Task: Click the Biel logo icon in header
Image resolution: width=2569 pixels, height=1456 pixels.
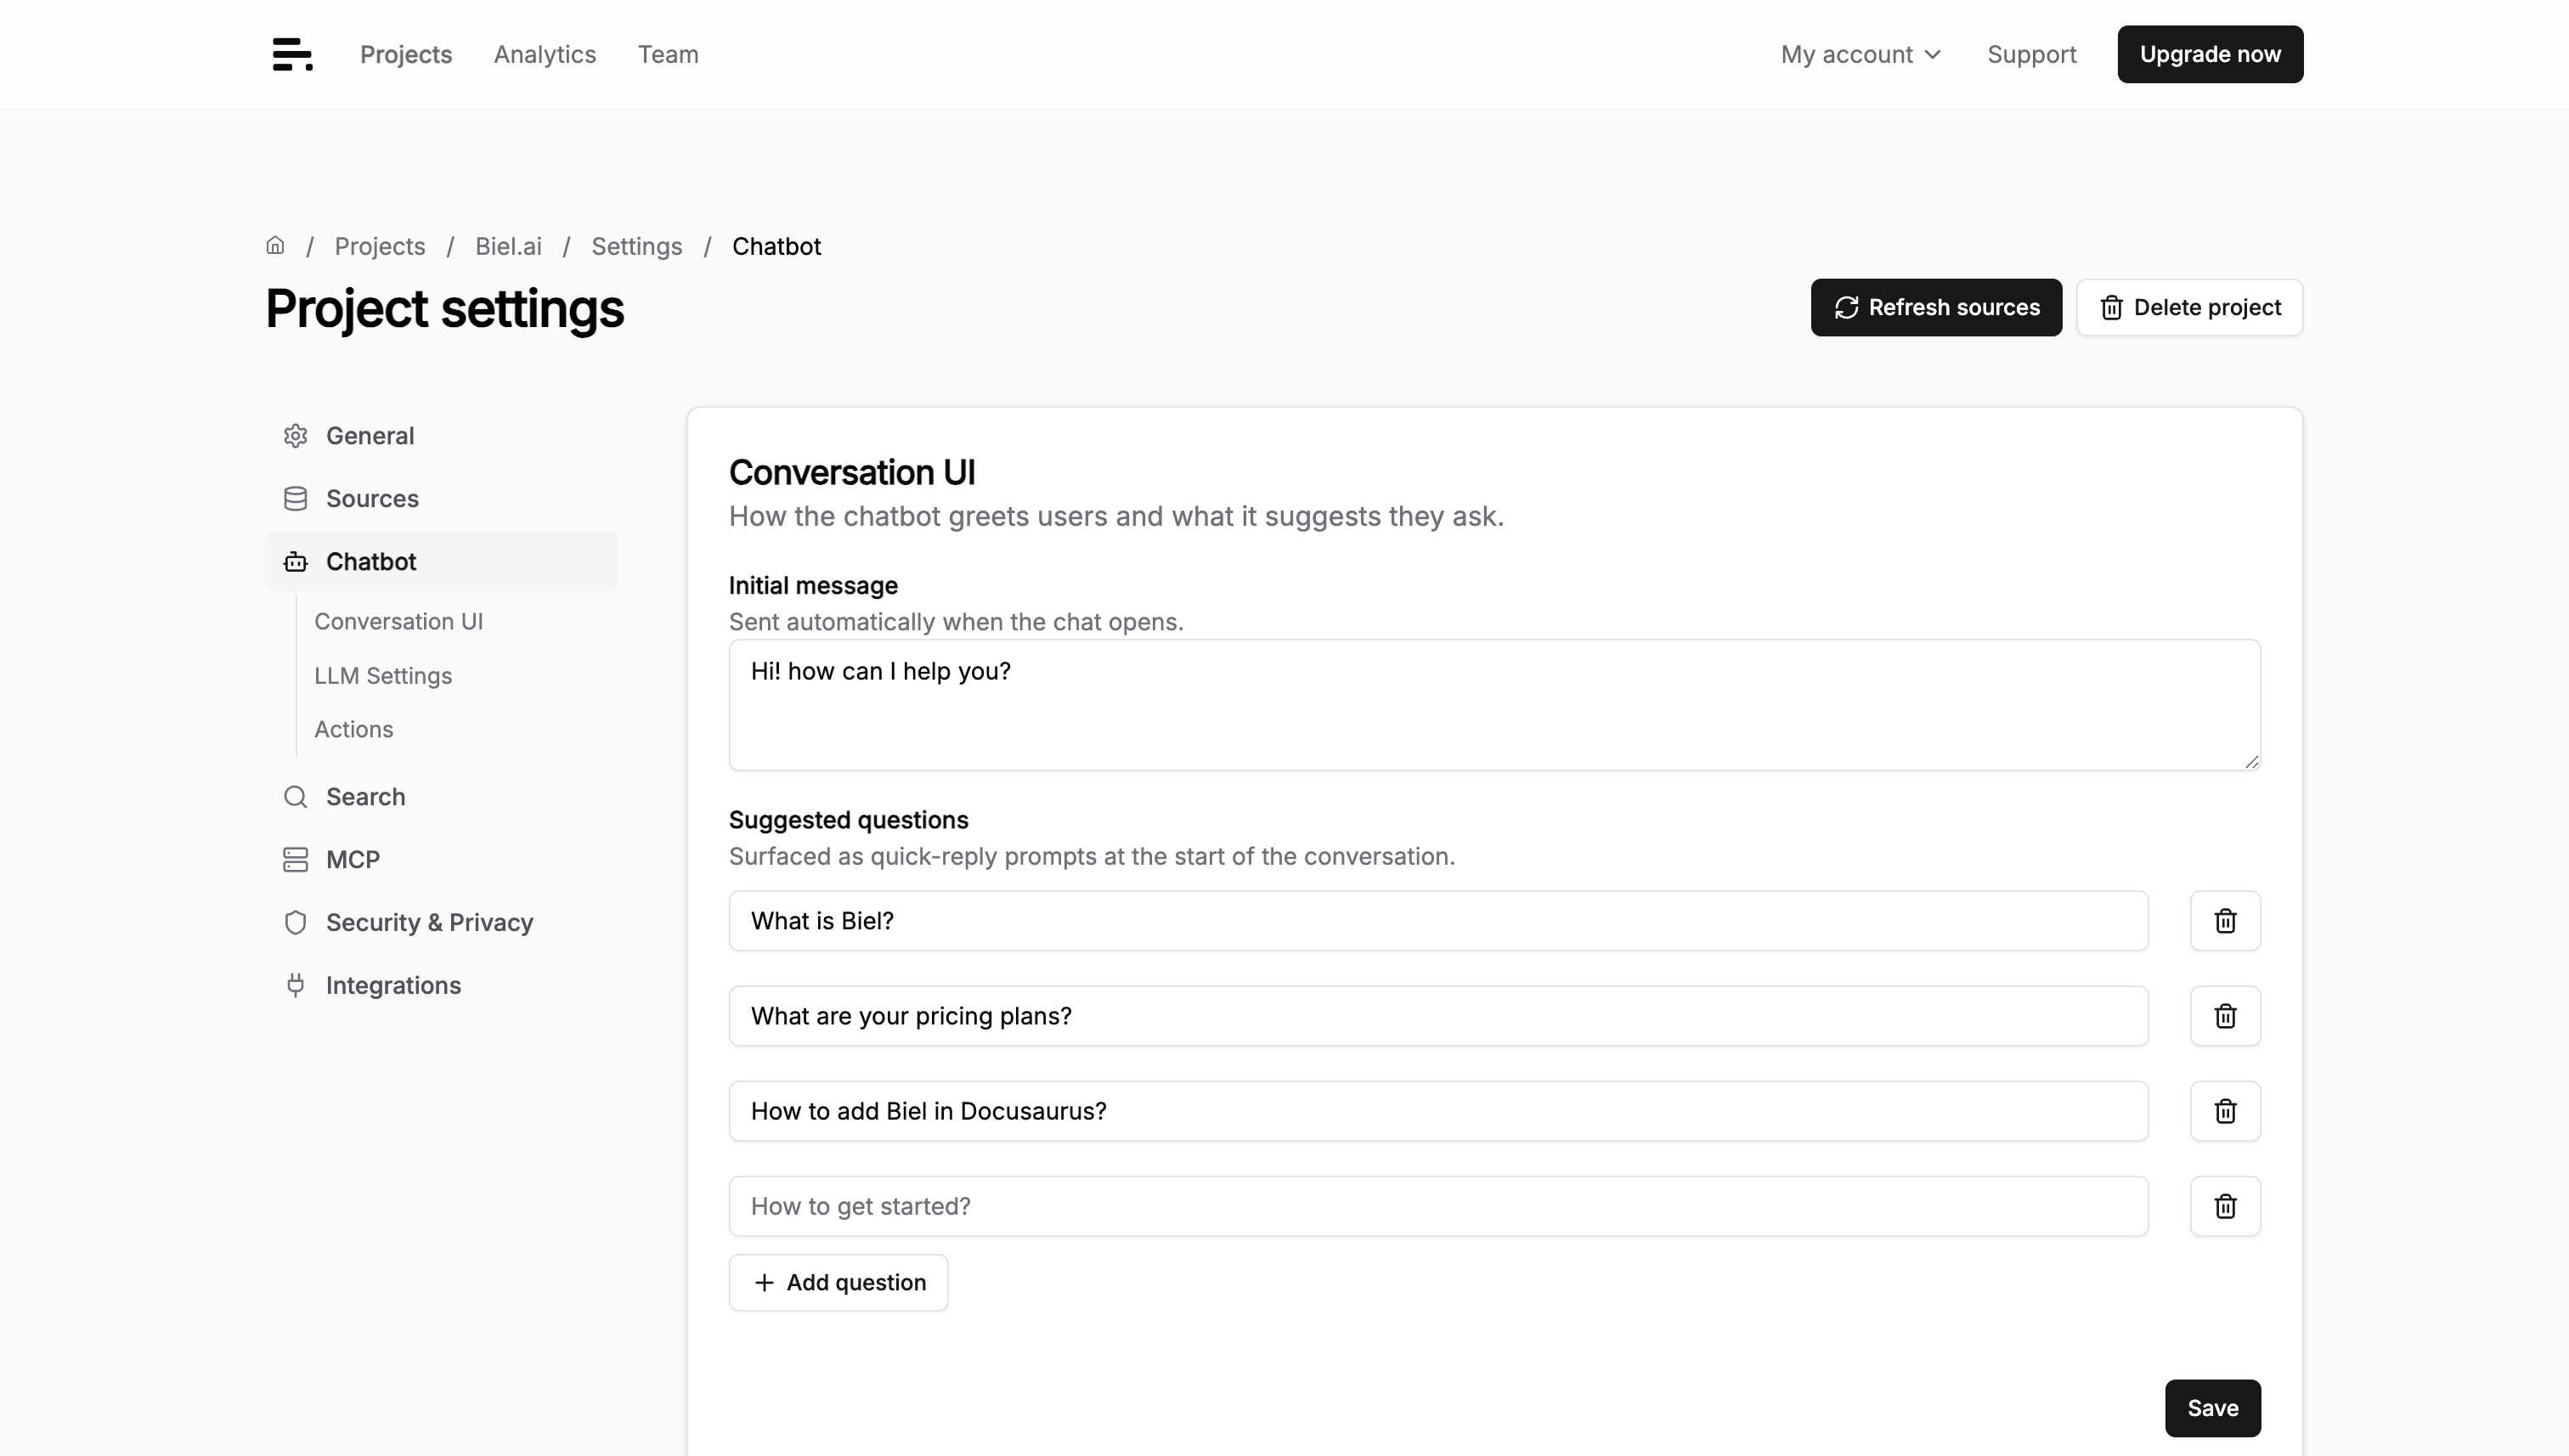Action: pos(292,54)
